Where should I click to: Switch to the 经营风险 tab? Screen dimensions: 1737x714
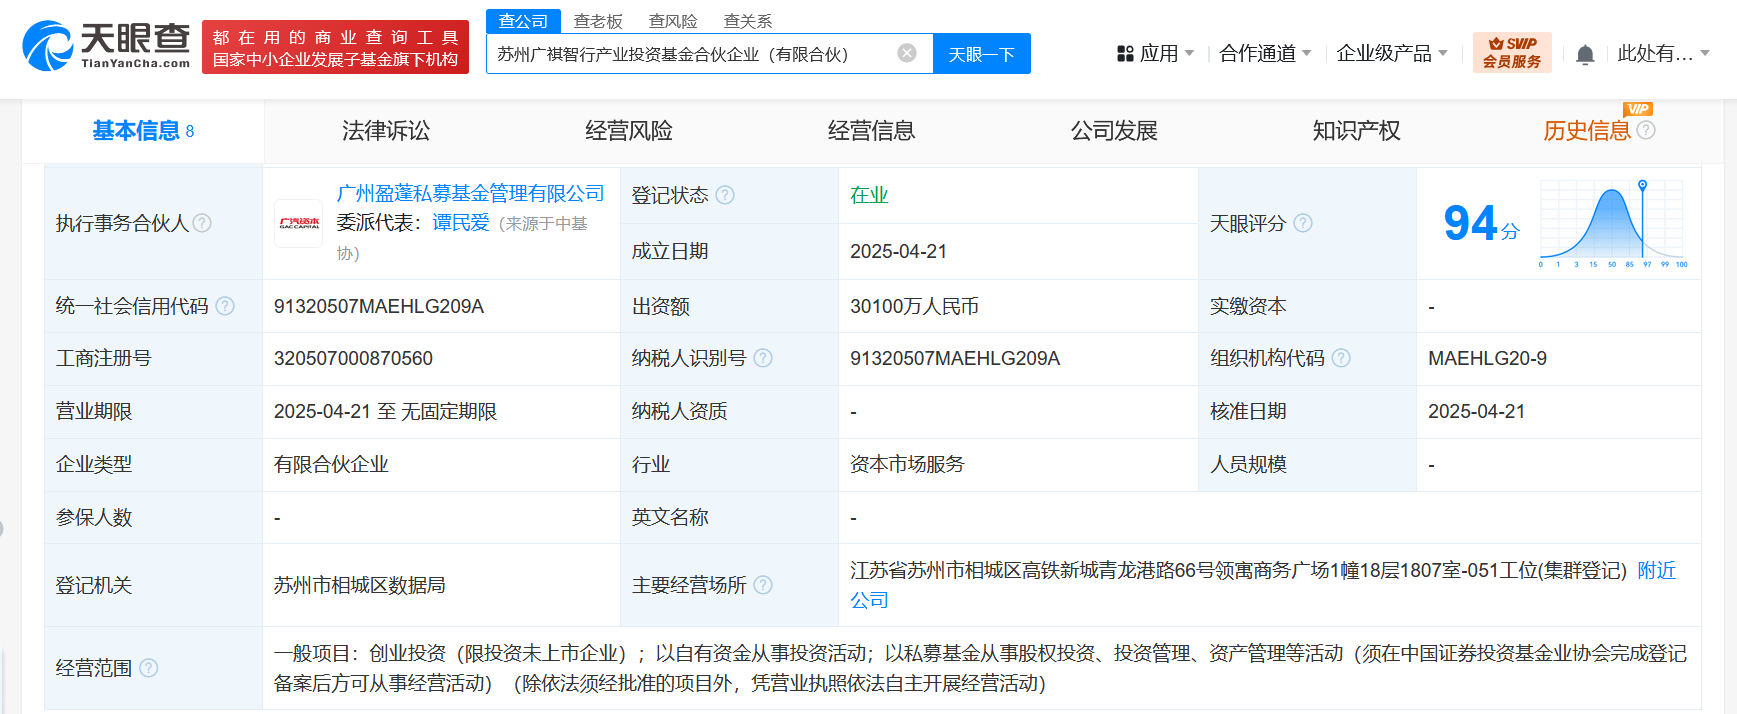629,130
